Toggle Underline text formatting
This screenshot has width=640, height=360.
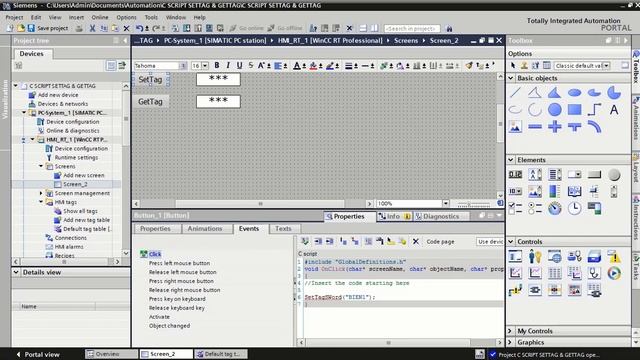coord(239,65)
